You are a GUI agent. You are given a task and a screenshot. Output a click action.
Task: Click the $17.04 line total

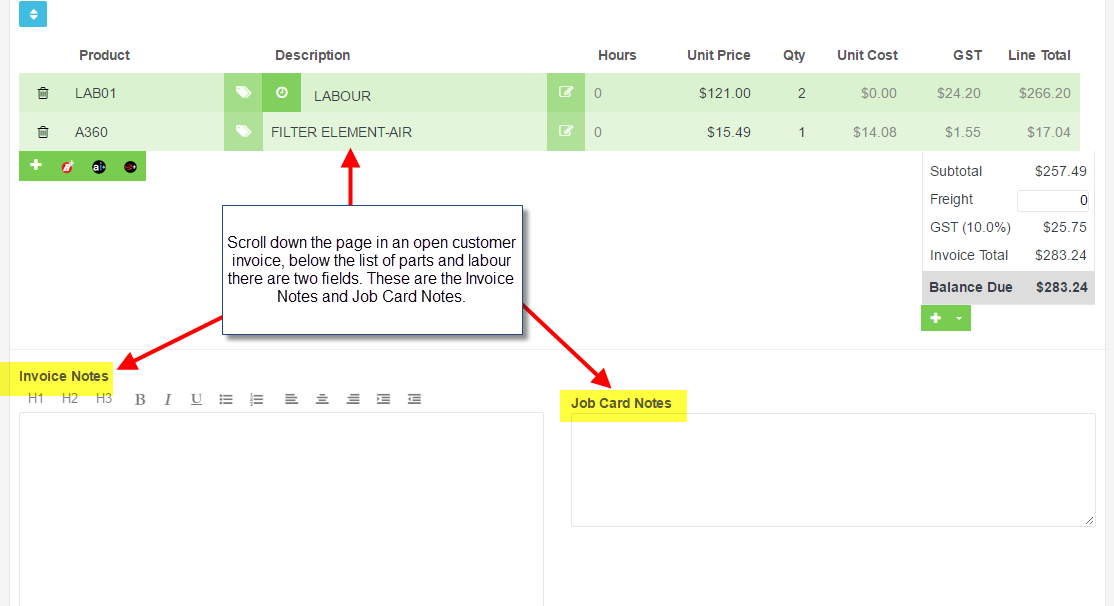tap(1049, 132)
